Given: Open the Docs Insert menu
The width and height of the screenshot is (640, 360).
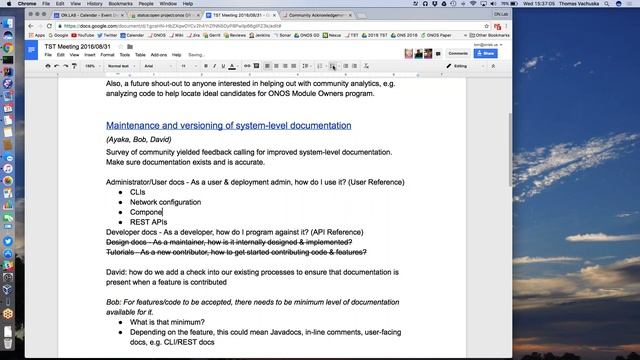Looking at the screenshot, I should pyautogui.click(x=90, y=55).
